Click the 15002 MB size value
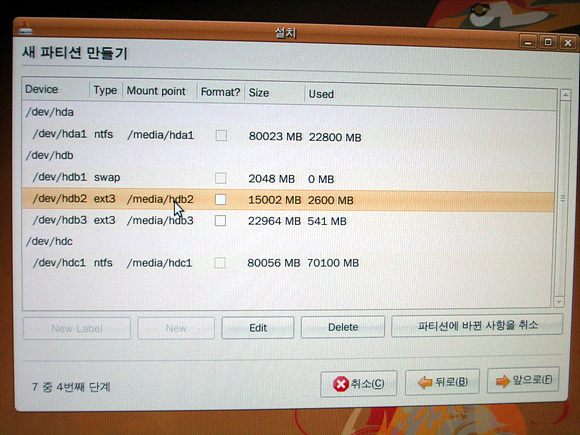The image size is (580, 435). tap(274, 200)
